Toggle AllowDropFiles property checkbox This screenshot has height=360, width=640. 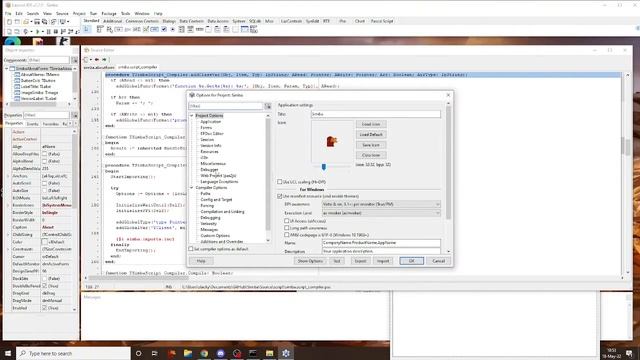tap(44, 154)
